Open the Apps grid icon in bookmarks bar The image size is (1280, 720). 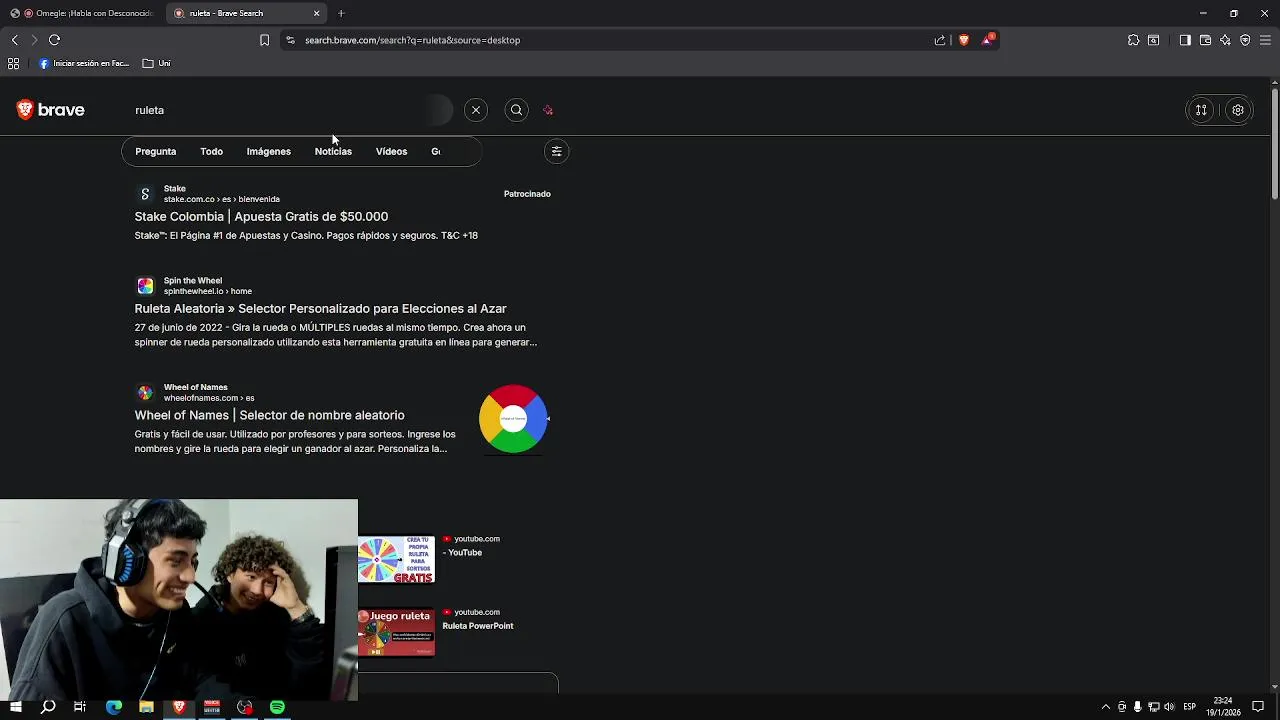[x=14, y=63]
